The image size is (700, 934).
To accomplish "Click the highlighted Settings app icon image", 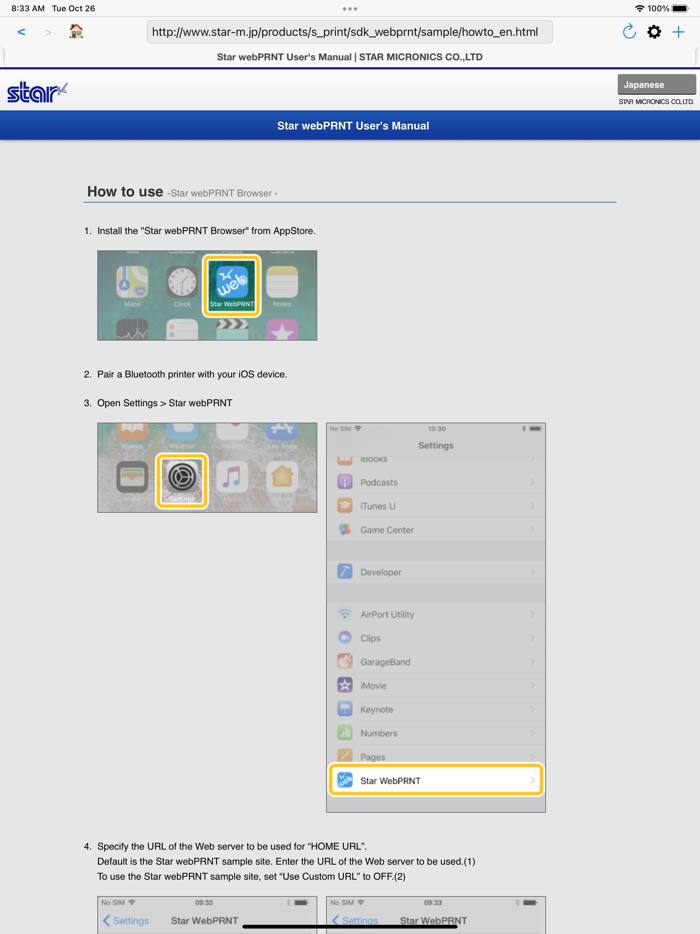I will (x=182, y=481).
